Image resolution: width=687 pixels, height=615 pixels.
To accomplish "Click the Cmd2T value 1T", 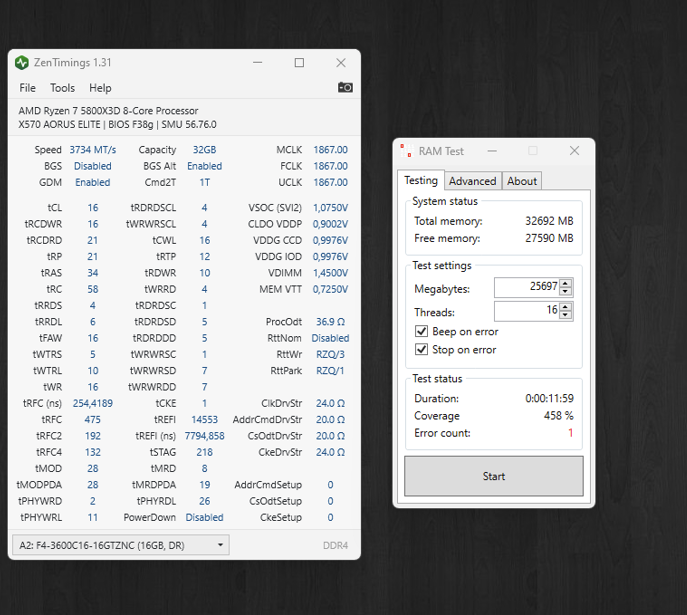I will click(204, 182).
